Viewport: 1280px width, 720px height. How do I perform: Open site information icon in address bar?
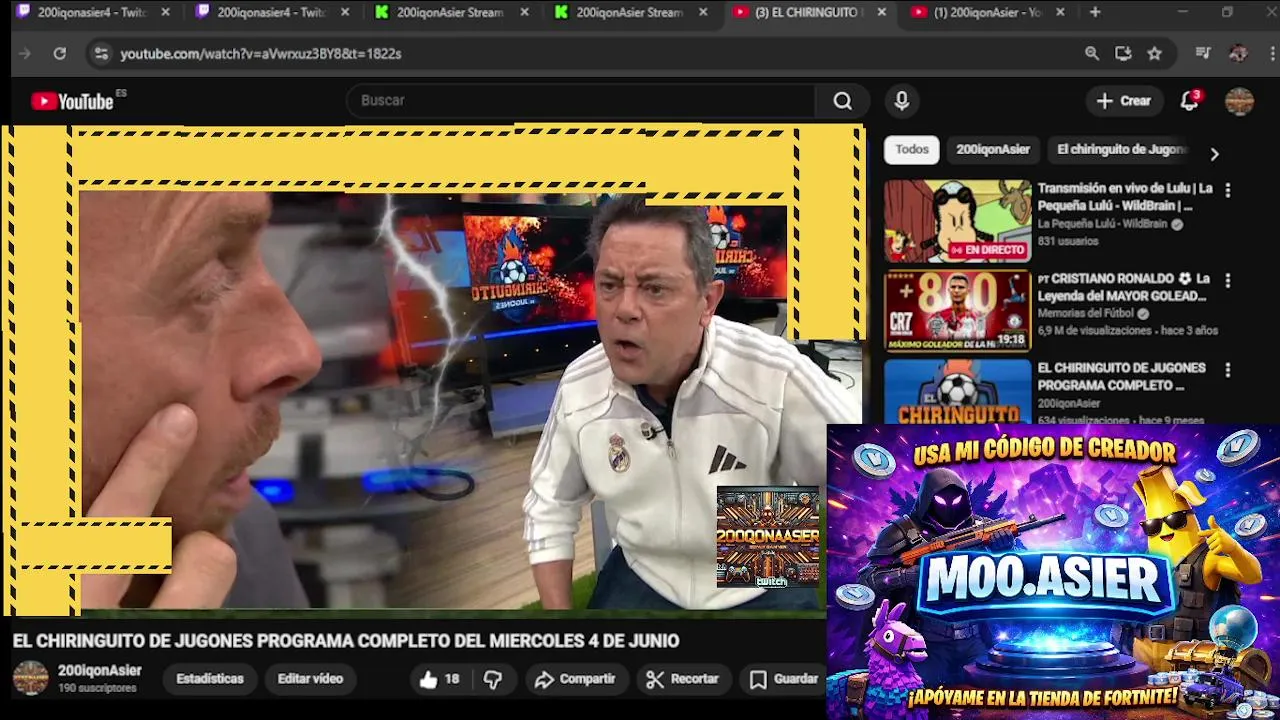click(101, 54)
